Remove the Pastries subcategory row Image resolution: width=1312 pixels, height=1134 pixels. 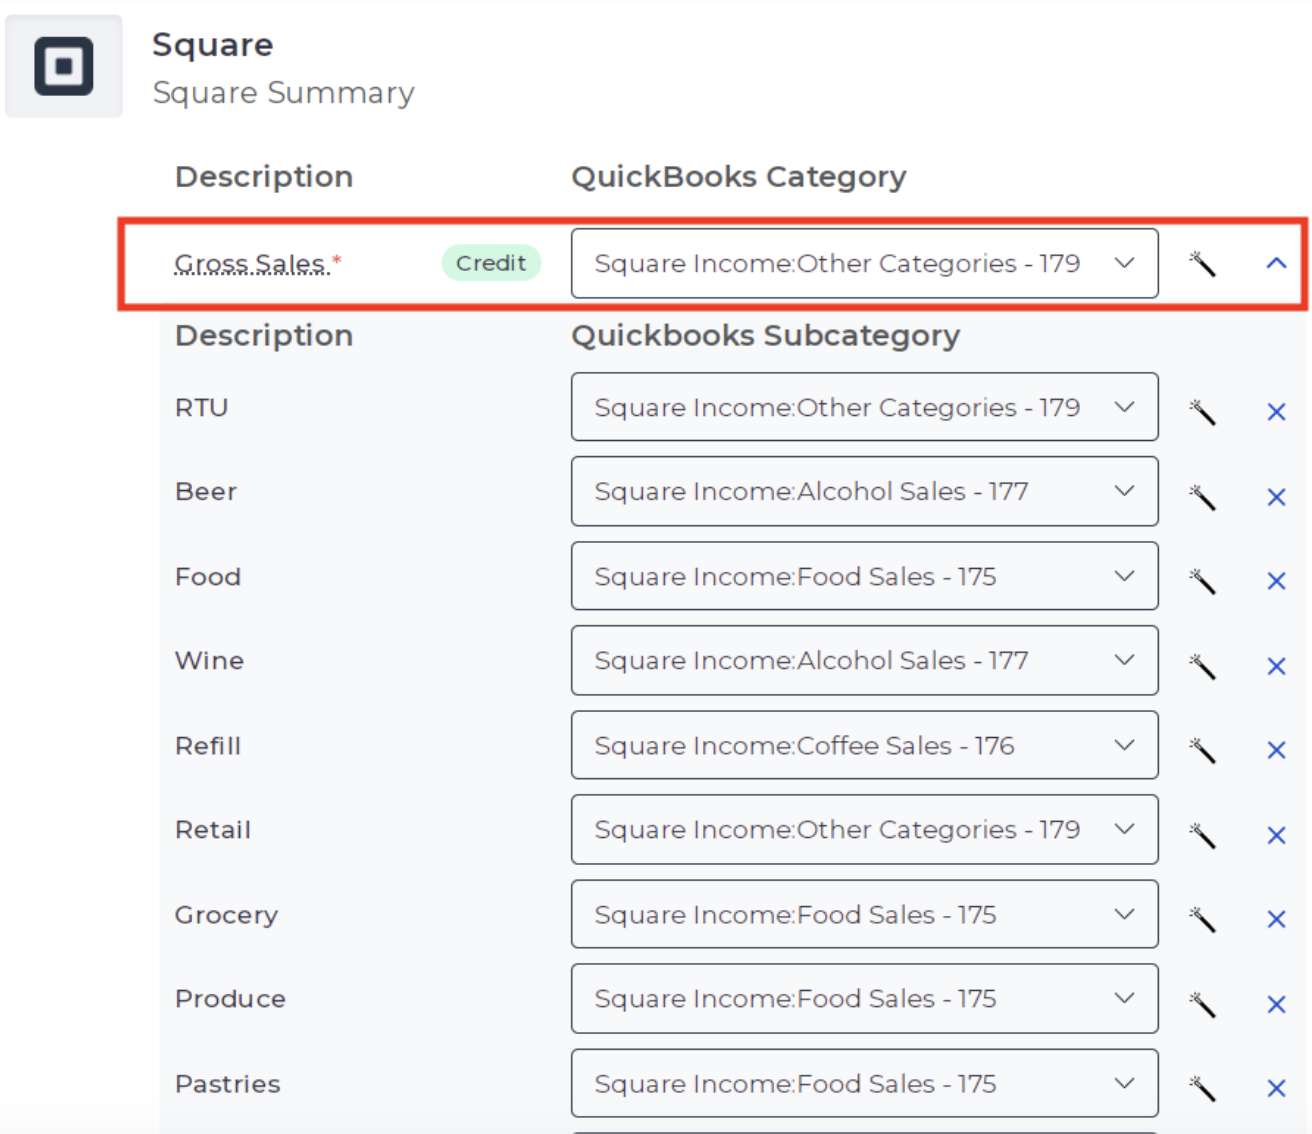pyautogui.click(x=1276, y=1088)
